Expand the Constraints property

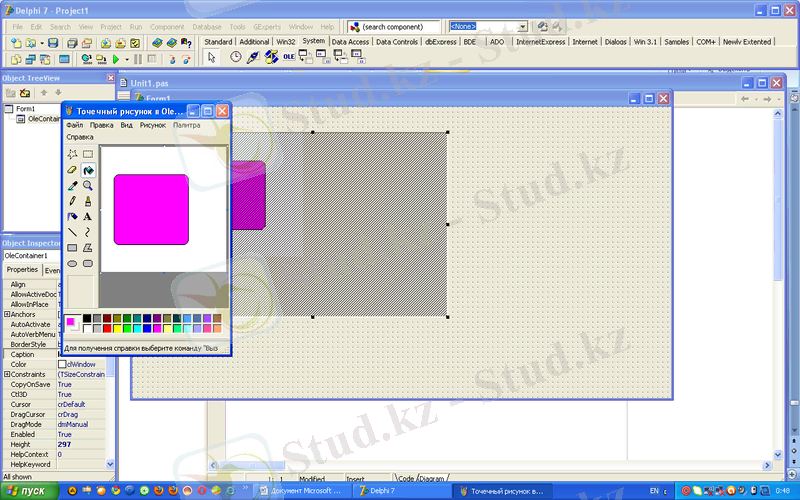click(7, 374)
